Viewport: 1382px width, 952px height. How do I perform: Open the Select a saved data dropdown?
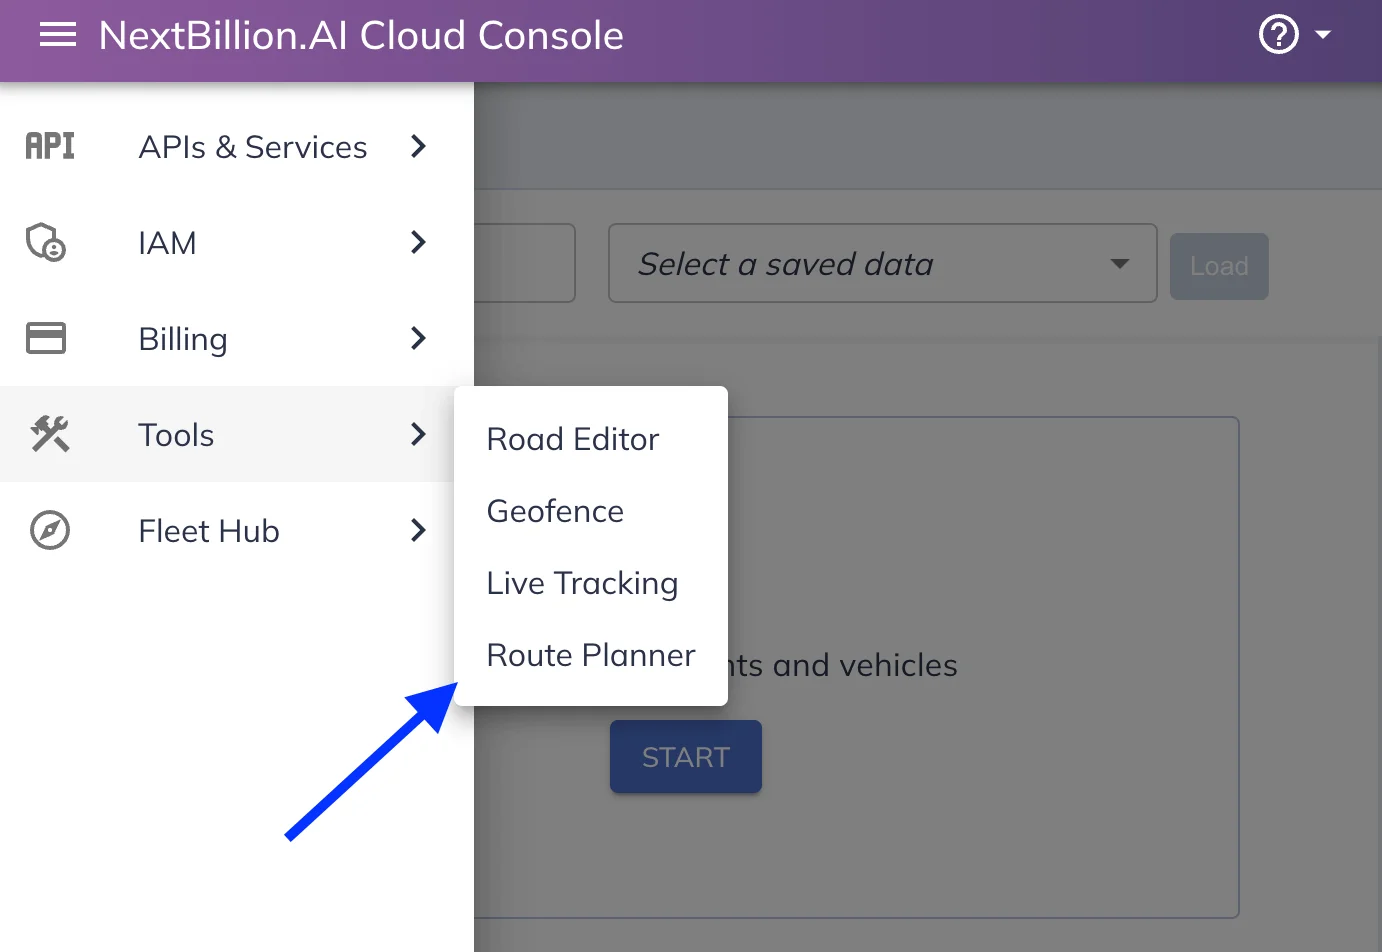(x=882, y=264)
